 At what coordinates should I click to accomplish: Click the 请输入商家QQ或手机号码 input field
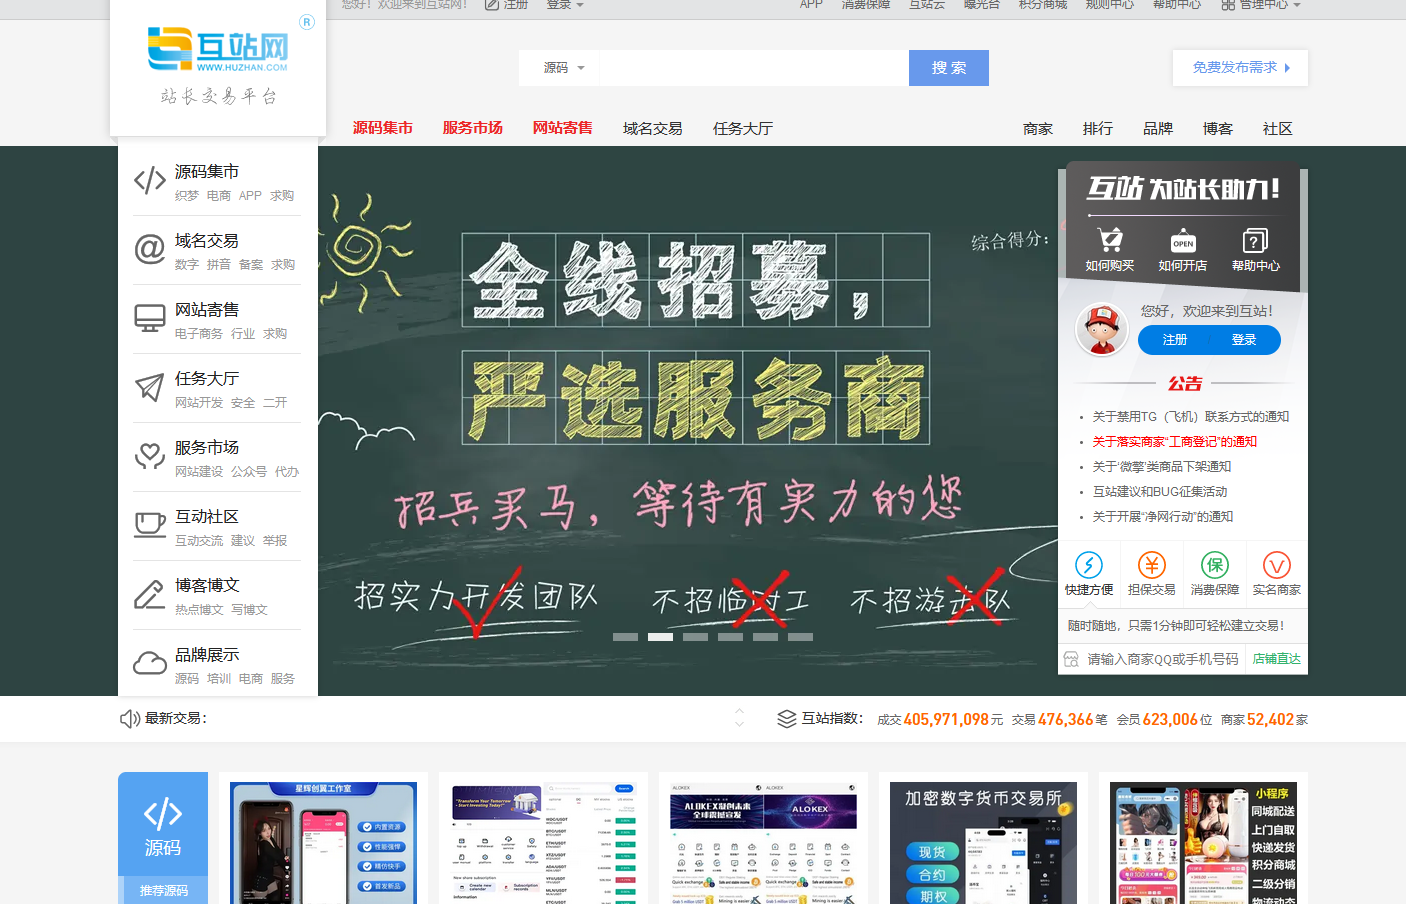pyautogui.click(x=1162, y=659)
